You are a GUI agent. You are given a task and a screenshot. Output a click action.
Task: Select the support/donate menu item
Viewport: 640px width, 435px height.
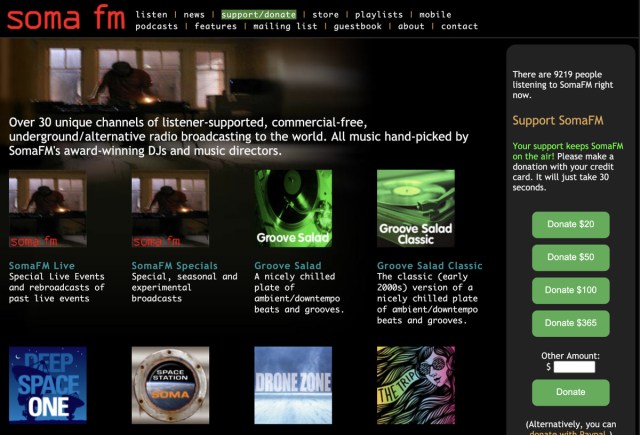pos(259,15)
